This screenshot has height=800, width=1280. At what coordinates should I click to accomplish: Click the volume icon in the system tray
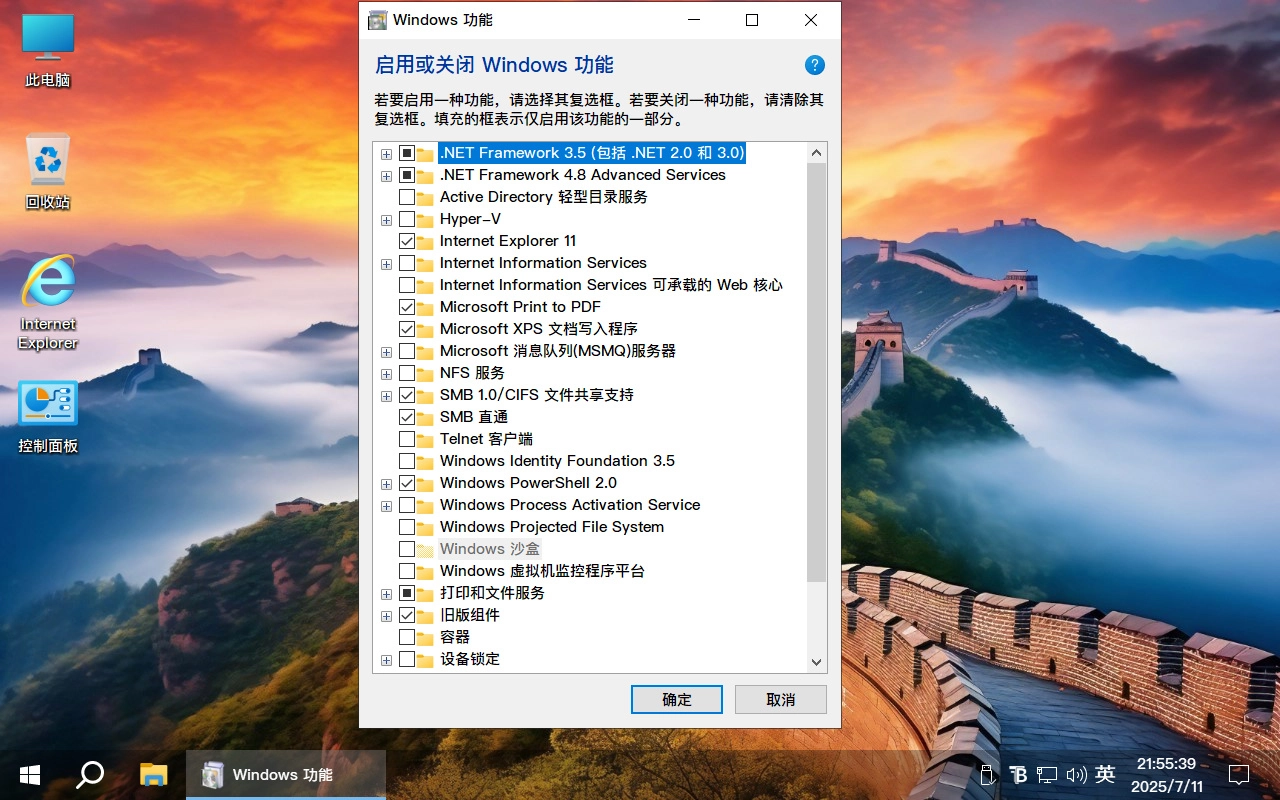[1077, 774]
